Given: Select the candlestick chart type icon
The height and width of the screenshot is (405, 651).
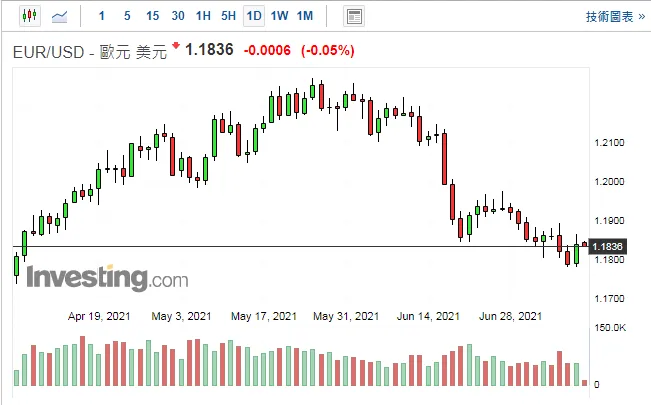Looking at the screenshot, I should (29, 16).
